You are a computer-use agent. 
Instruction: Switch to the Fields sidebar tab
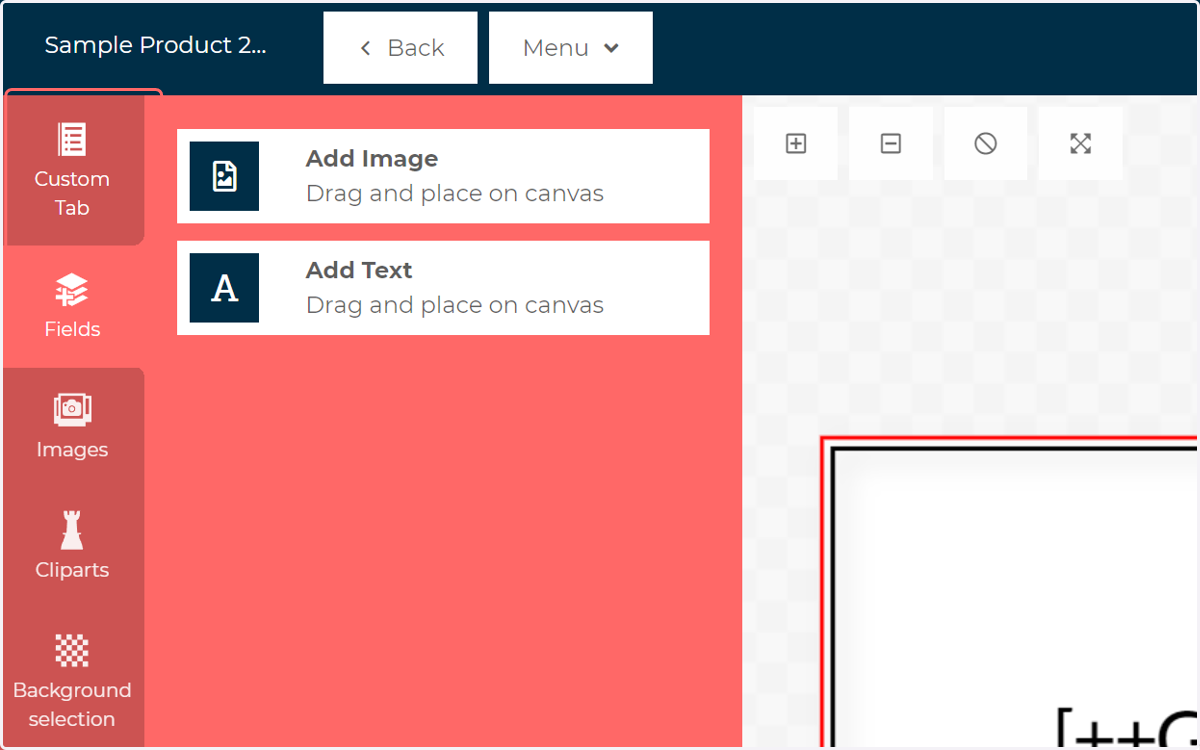pyautogui.click(x=73, y=306)
